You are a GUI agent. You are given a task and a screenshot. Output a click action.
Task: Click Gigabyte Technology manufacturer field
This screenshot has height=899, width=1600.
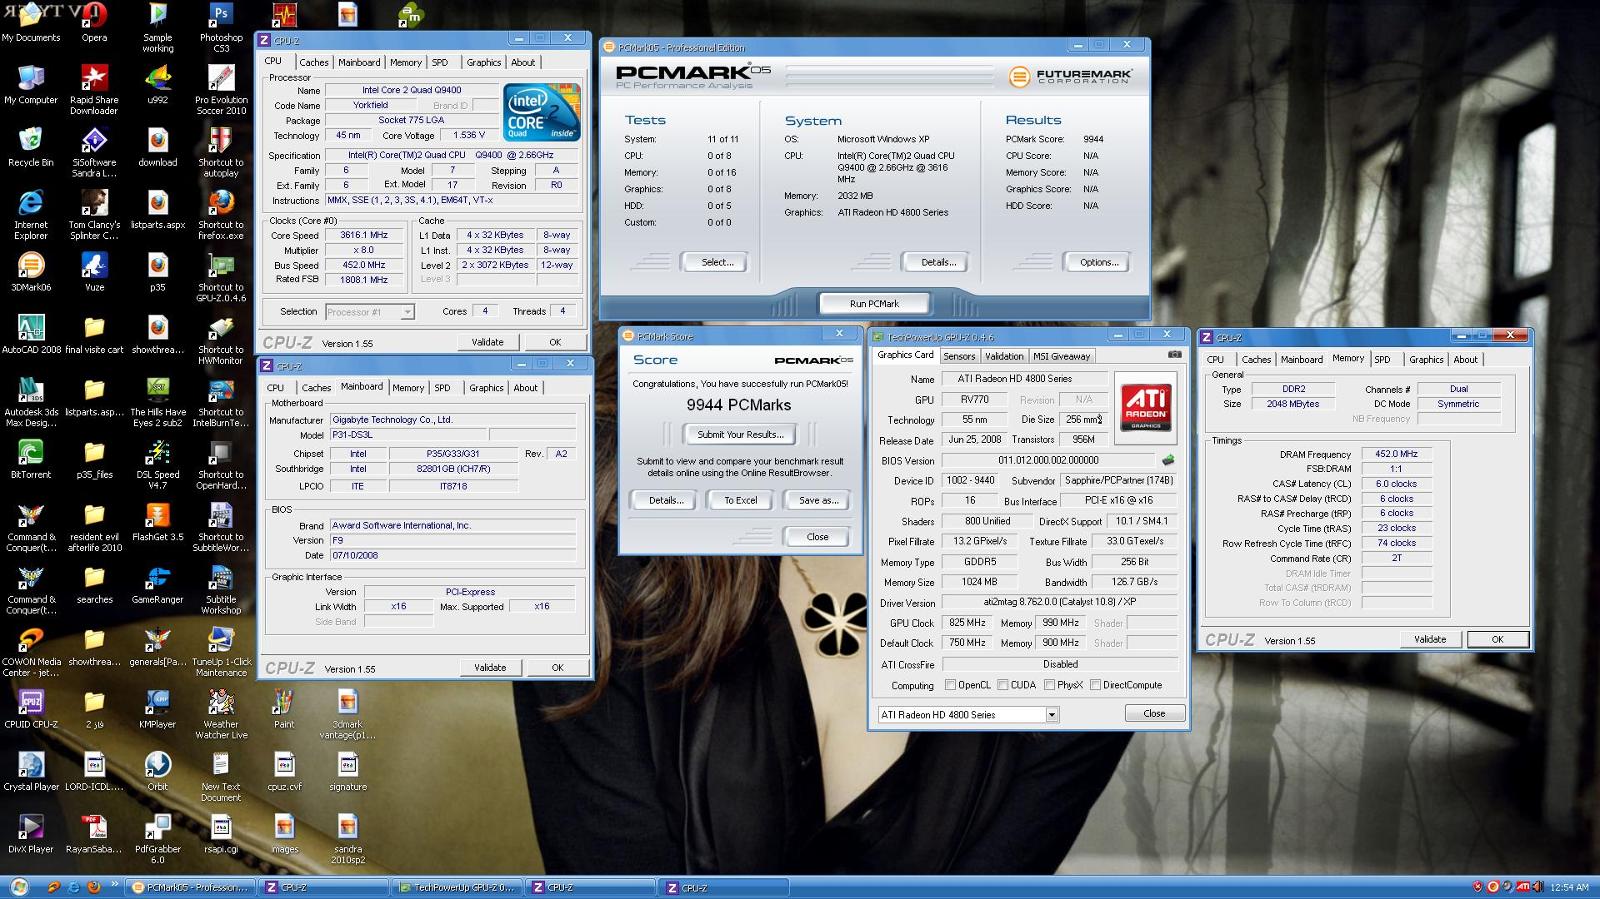[452, 420]
